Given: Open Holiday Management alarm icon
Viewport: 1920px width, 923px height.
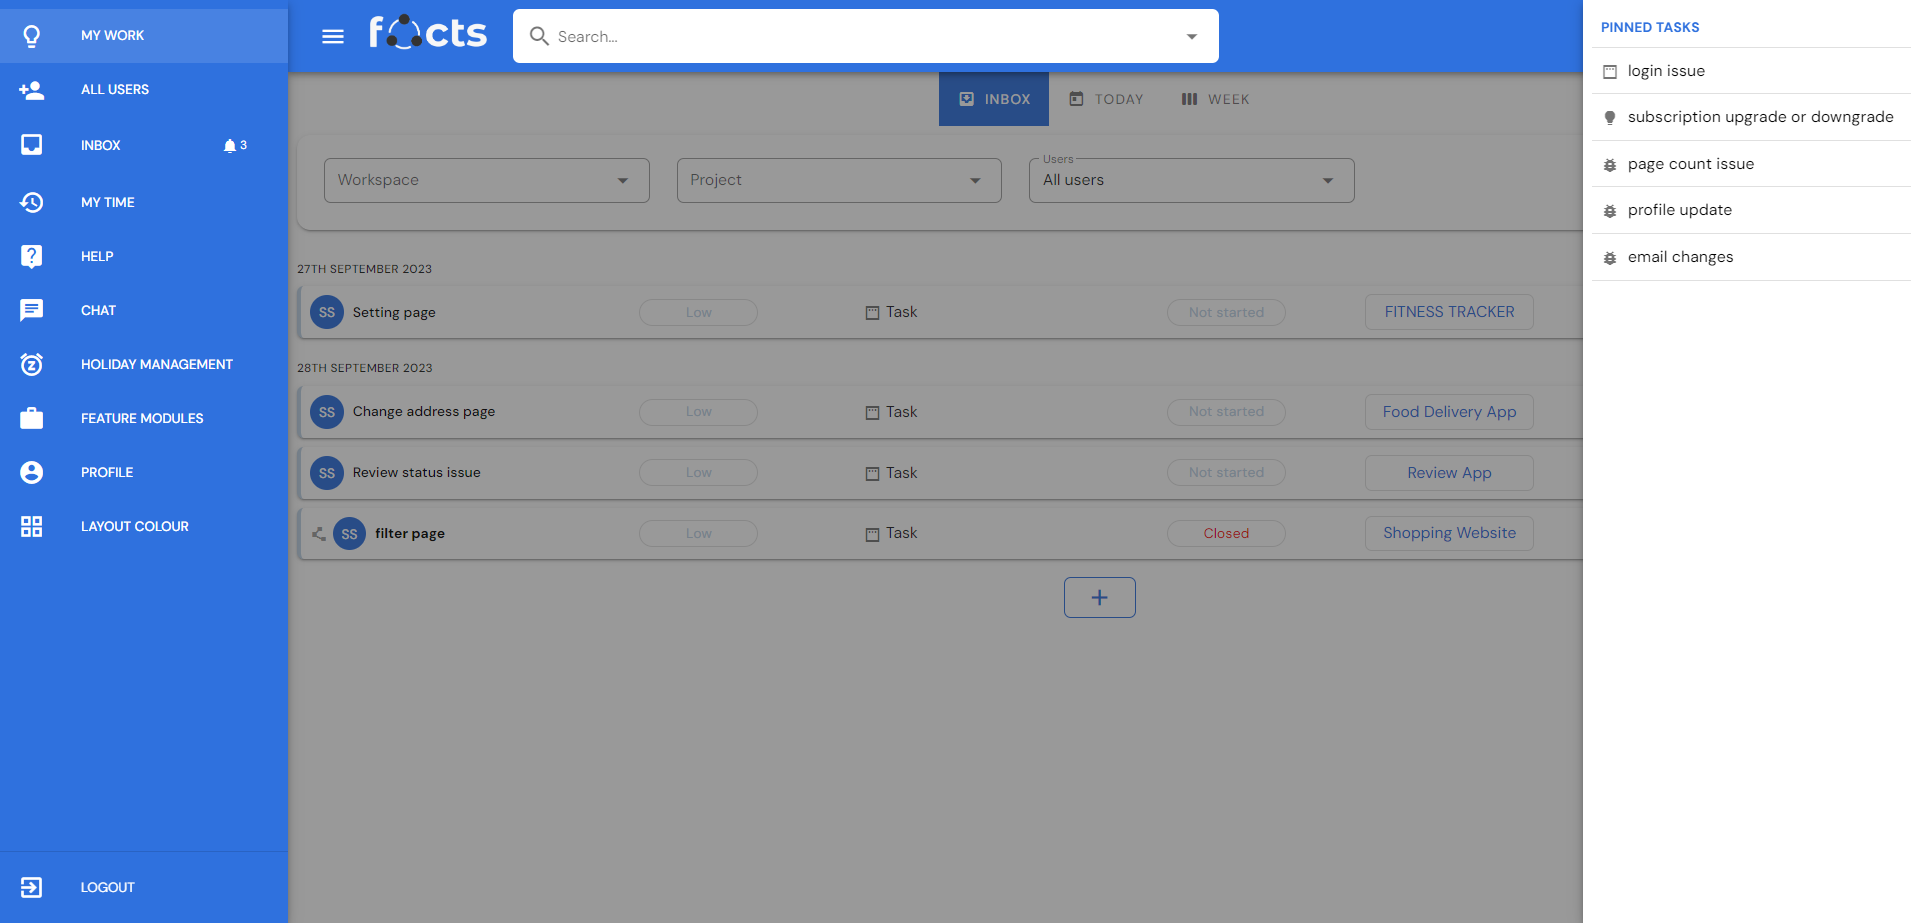Looking at the screenshot, I should 32,364.
